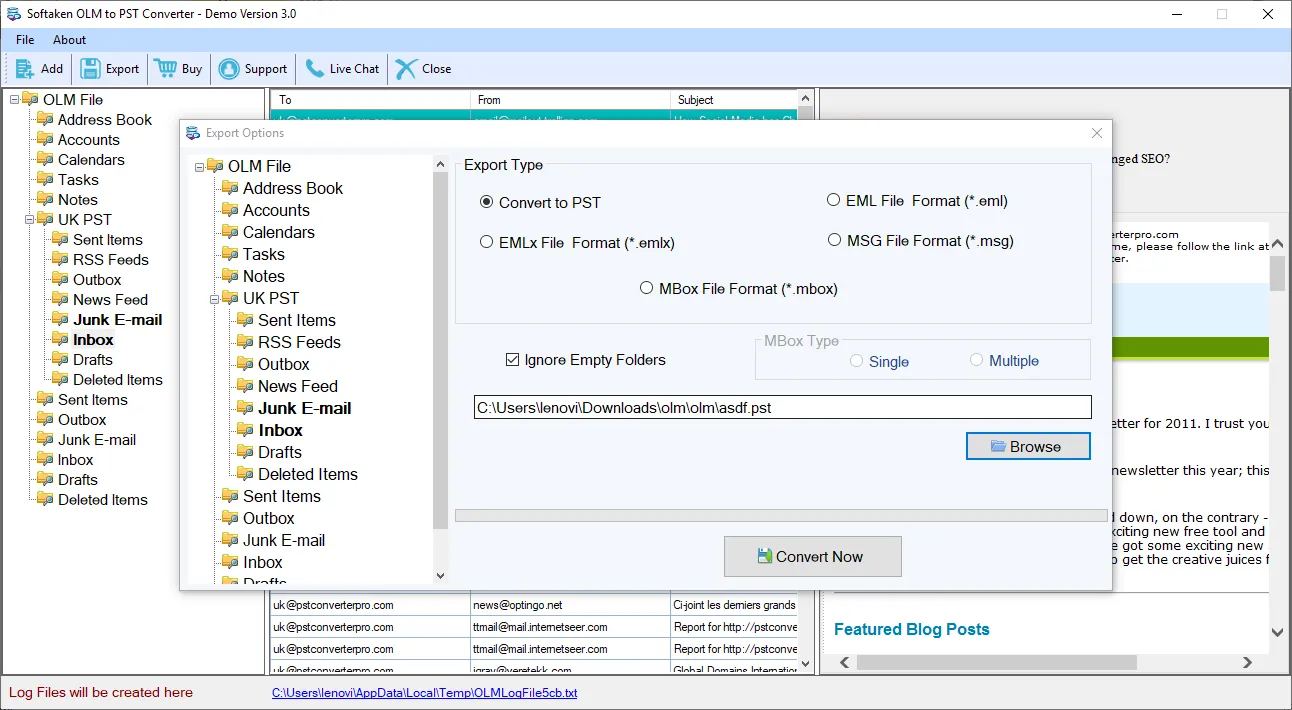1292x710 pixels.
Task: Select the Convert to PST option
Action: 487,202
